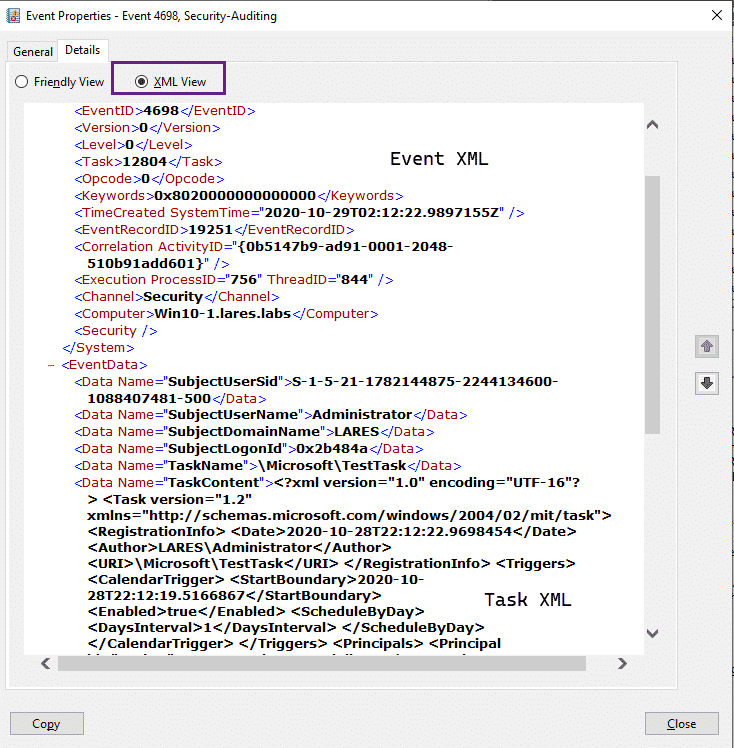The image size is (734, 748).
Task: Click the Enabled true text
Action: (186, 612)
